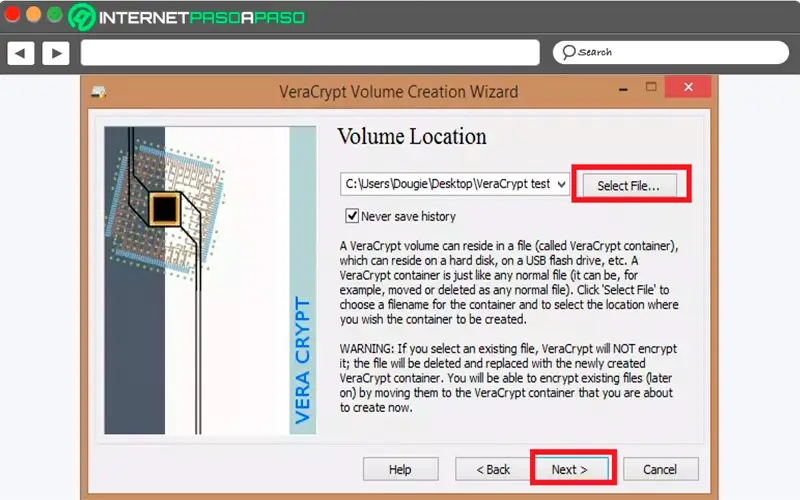Click the Select File... button

tap(630, 185)
